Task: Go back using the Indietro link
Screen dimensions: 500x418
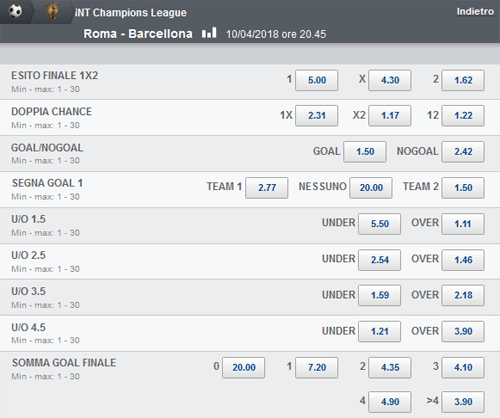Action: click(475, 12)
